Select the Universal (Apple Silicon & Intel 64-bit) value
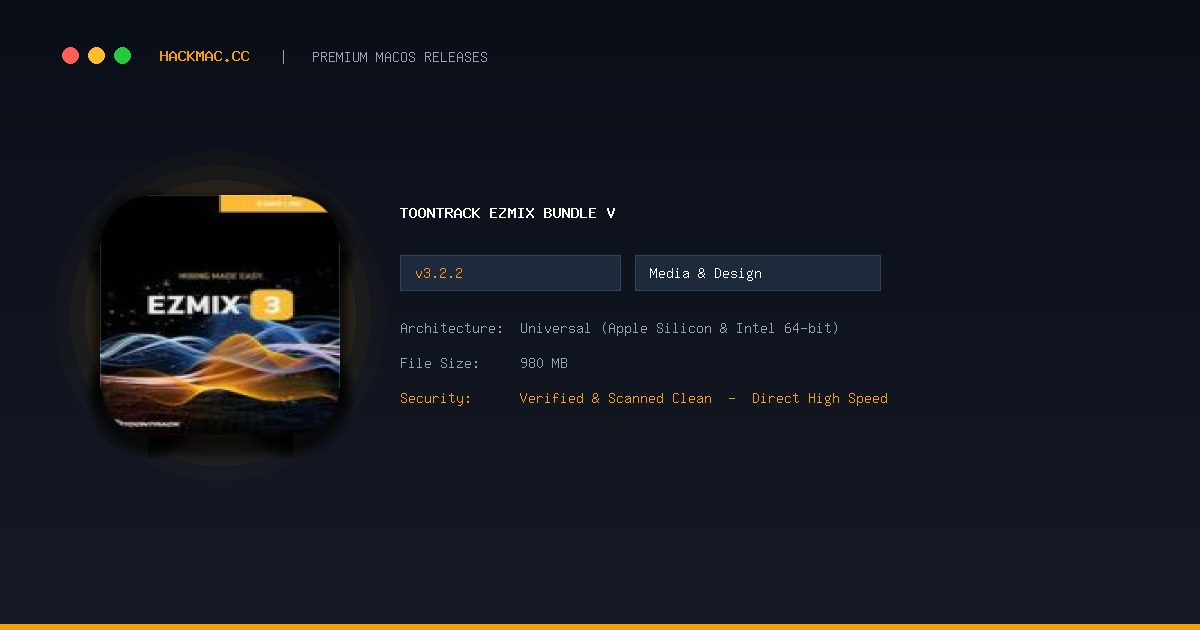Viewport: 1200px width, 630px height. [x=679, y=328]
